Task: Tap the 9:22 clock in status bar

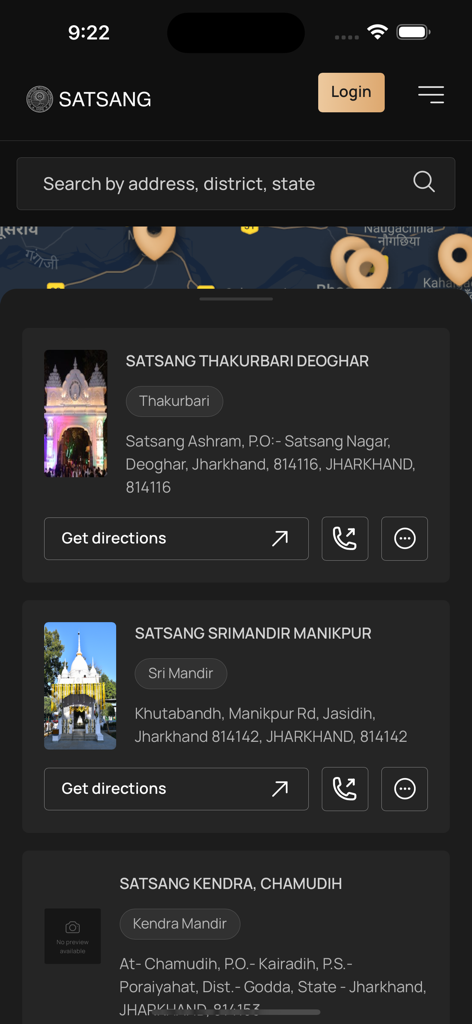Action: [89, 33]
